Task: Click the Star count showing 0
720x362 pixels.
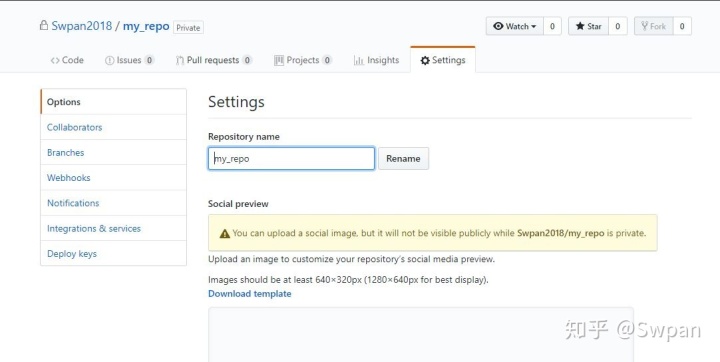Action: coord(618,26)
